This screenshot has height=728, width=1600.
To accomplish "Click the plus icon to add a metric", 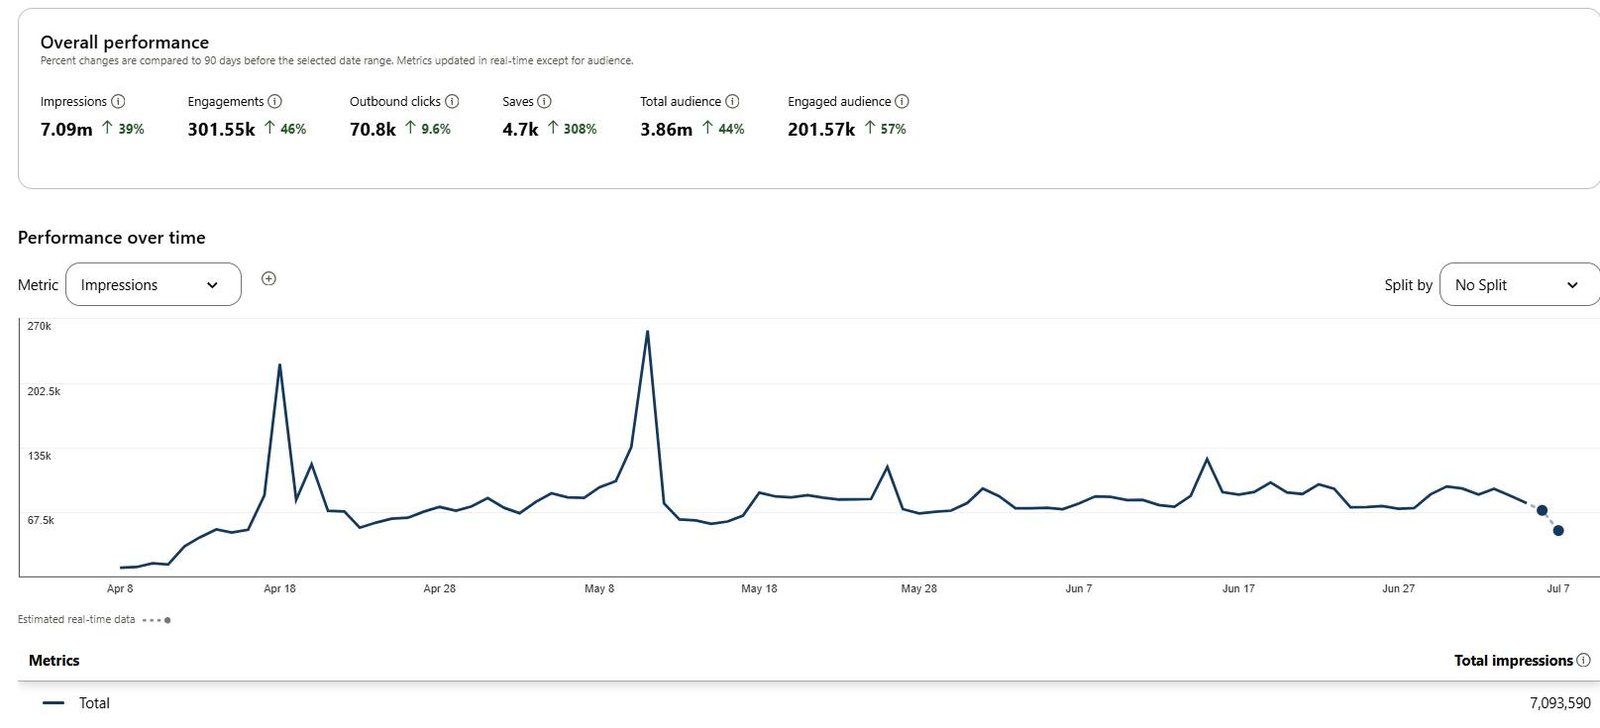I will pos(268,279).
